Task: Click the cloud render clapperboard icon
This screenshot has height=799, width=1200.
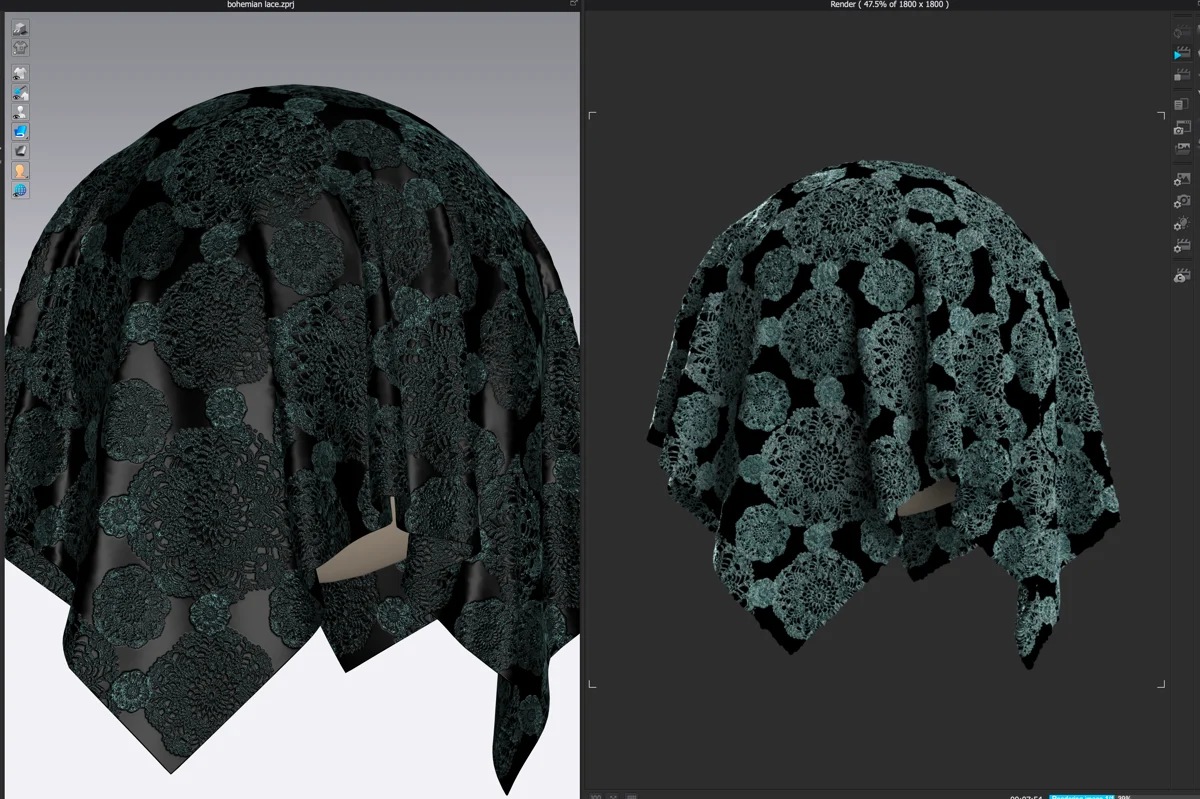Action: [x=1182, y=274]
